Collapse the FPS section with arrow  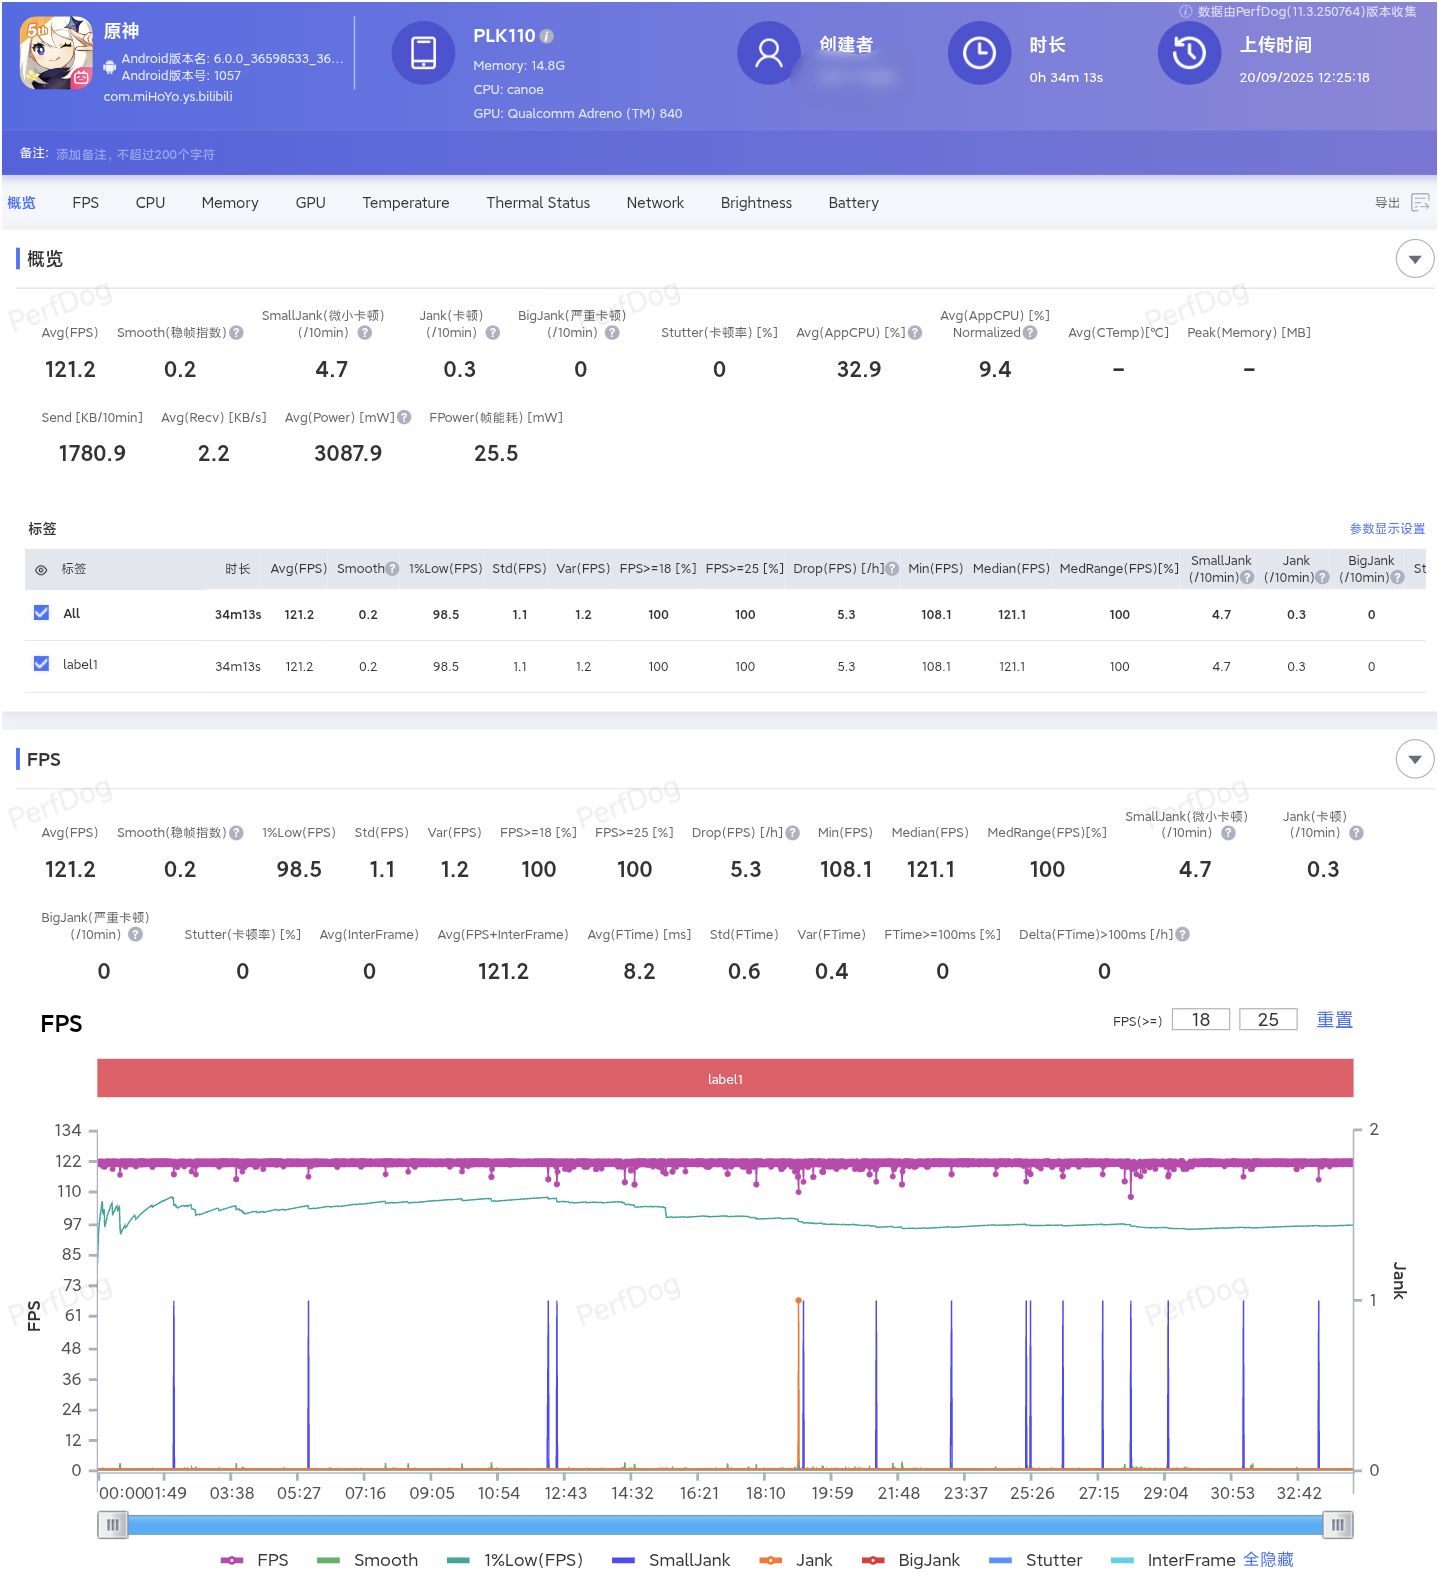point(1414,759)
